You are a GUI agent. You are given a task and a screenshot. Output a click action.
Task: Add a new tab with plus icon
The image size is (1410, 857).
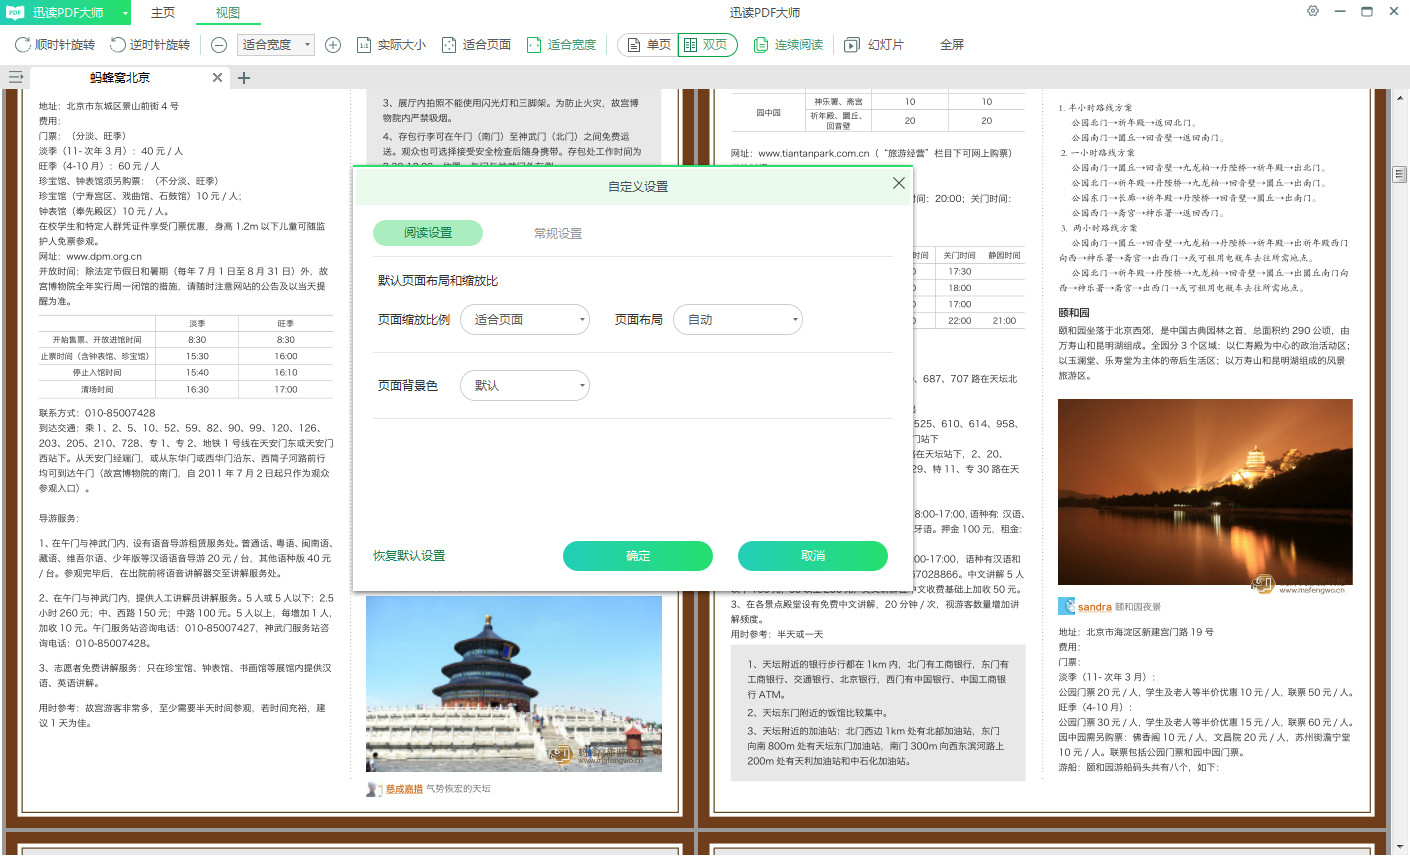244,78
